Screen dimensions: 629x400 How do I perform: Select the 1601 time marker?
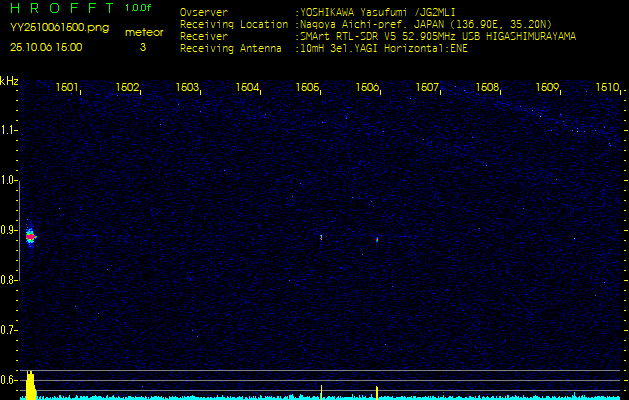click(x=67, y=88)
